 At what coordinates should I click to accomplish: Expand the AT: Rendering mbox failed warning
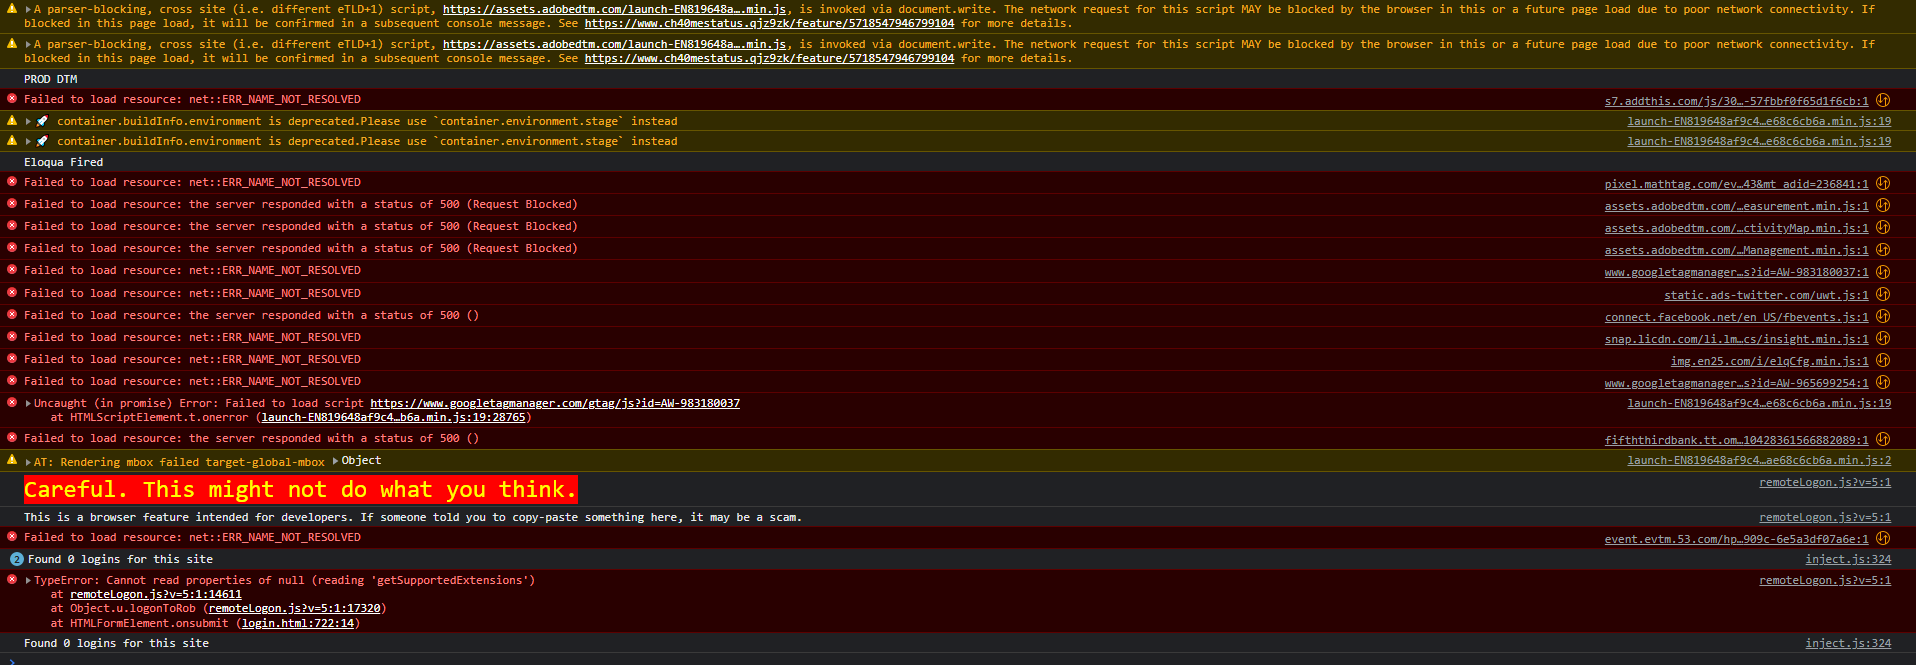[28, 462]
